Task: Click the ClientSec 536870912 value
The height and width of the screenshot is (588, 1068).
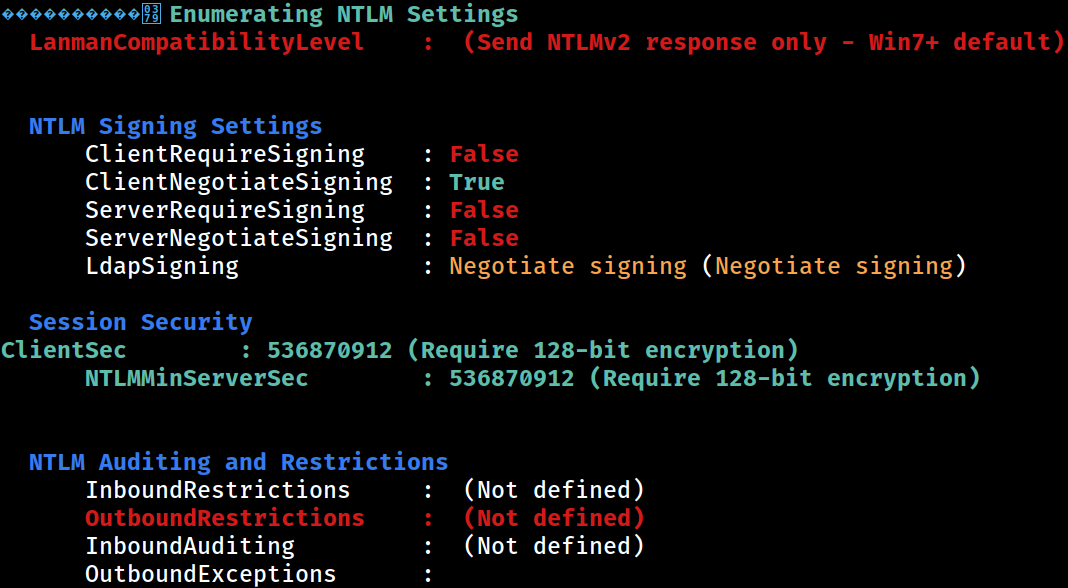Action: pos(330,350)
